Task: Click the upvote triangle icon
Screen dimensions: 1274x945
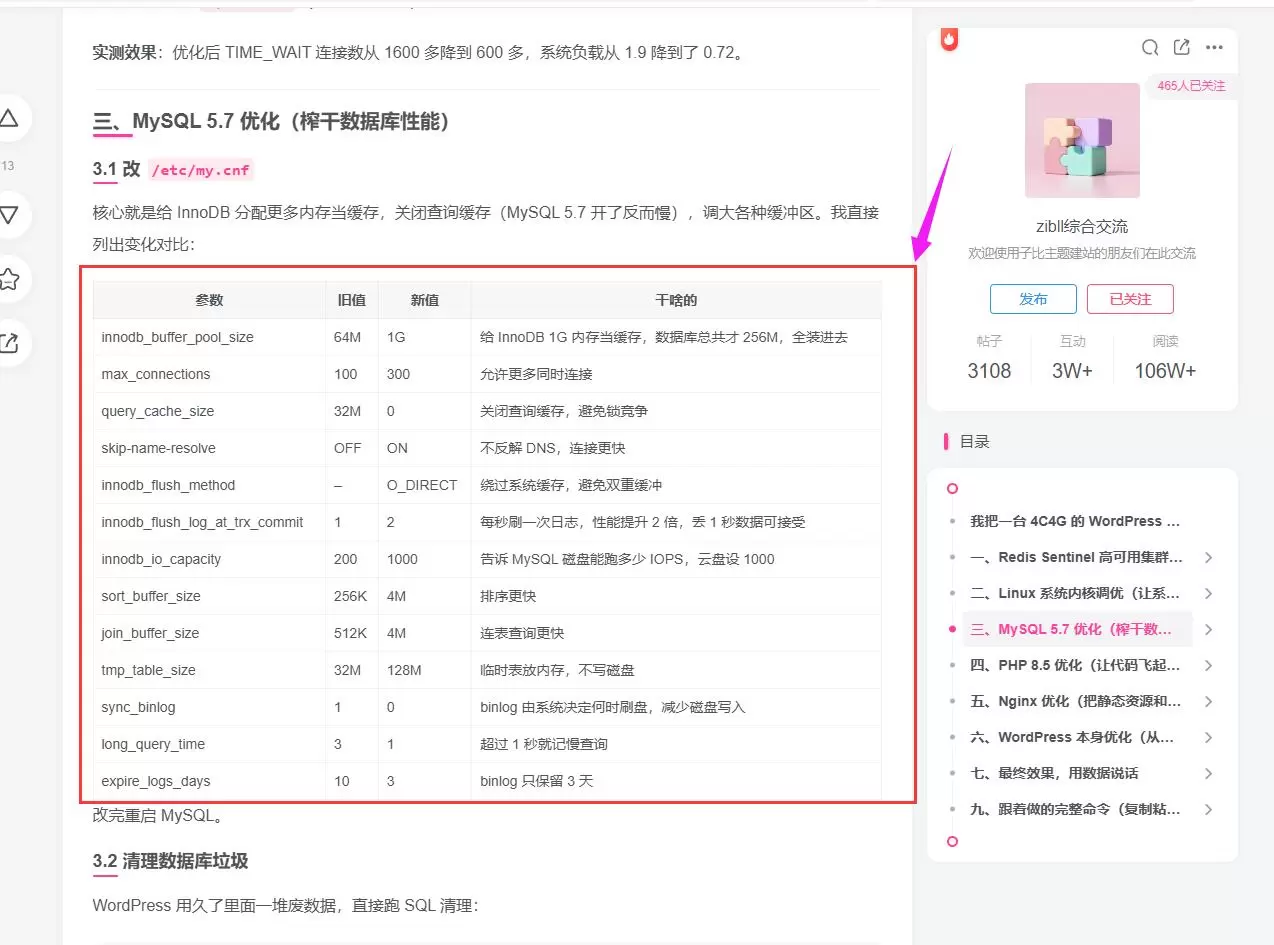Action: point(8,119)
